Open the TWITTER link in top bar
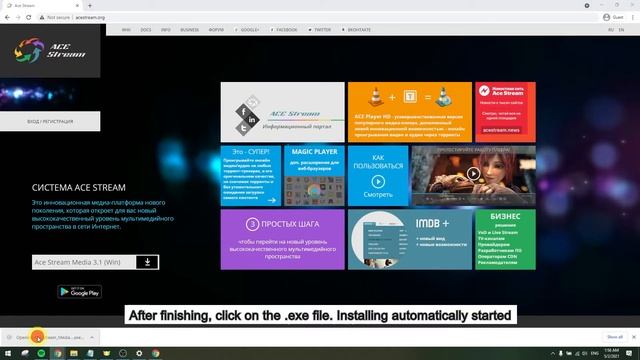The image size is (640, 360). point(320,30)
